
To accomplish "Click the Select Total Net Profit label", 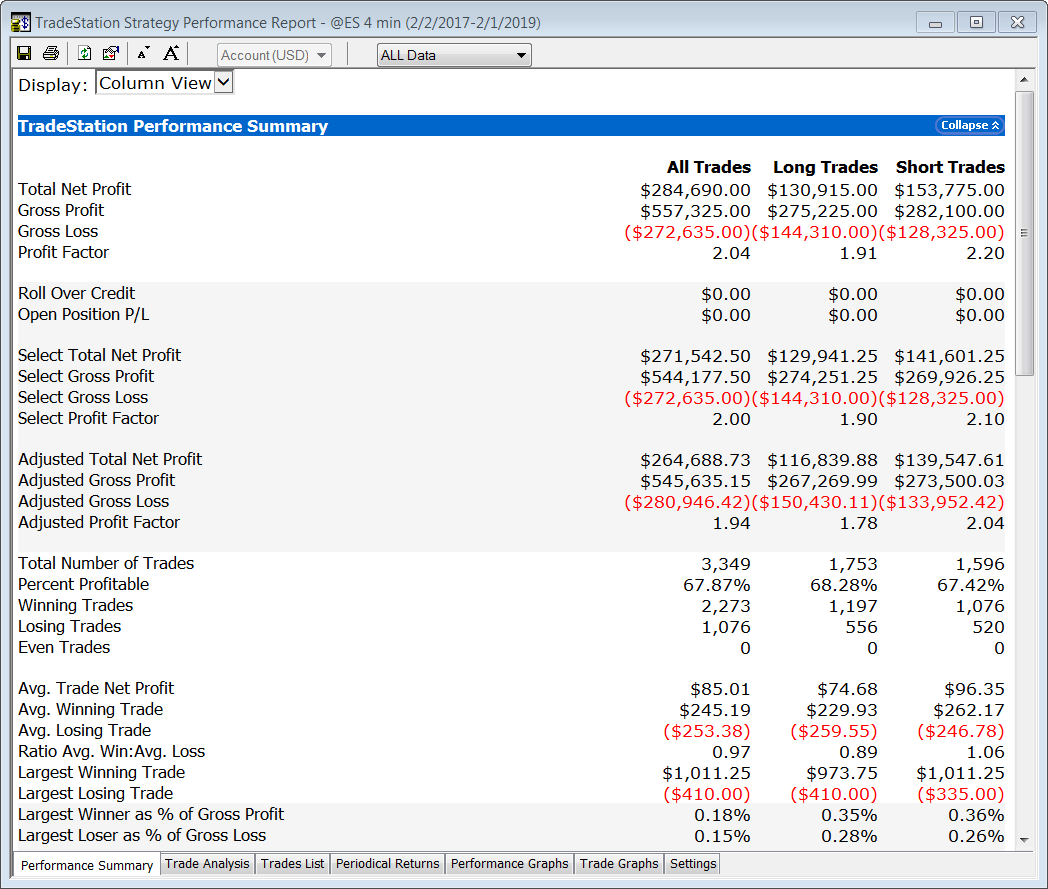I will pyautogui.click(x=100, y=356).
